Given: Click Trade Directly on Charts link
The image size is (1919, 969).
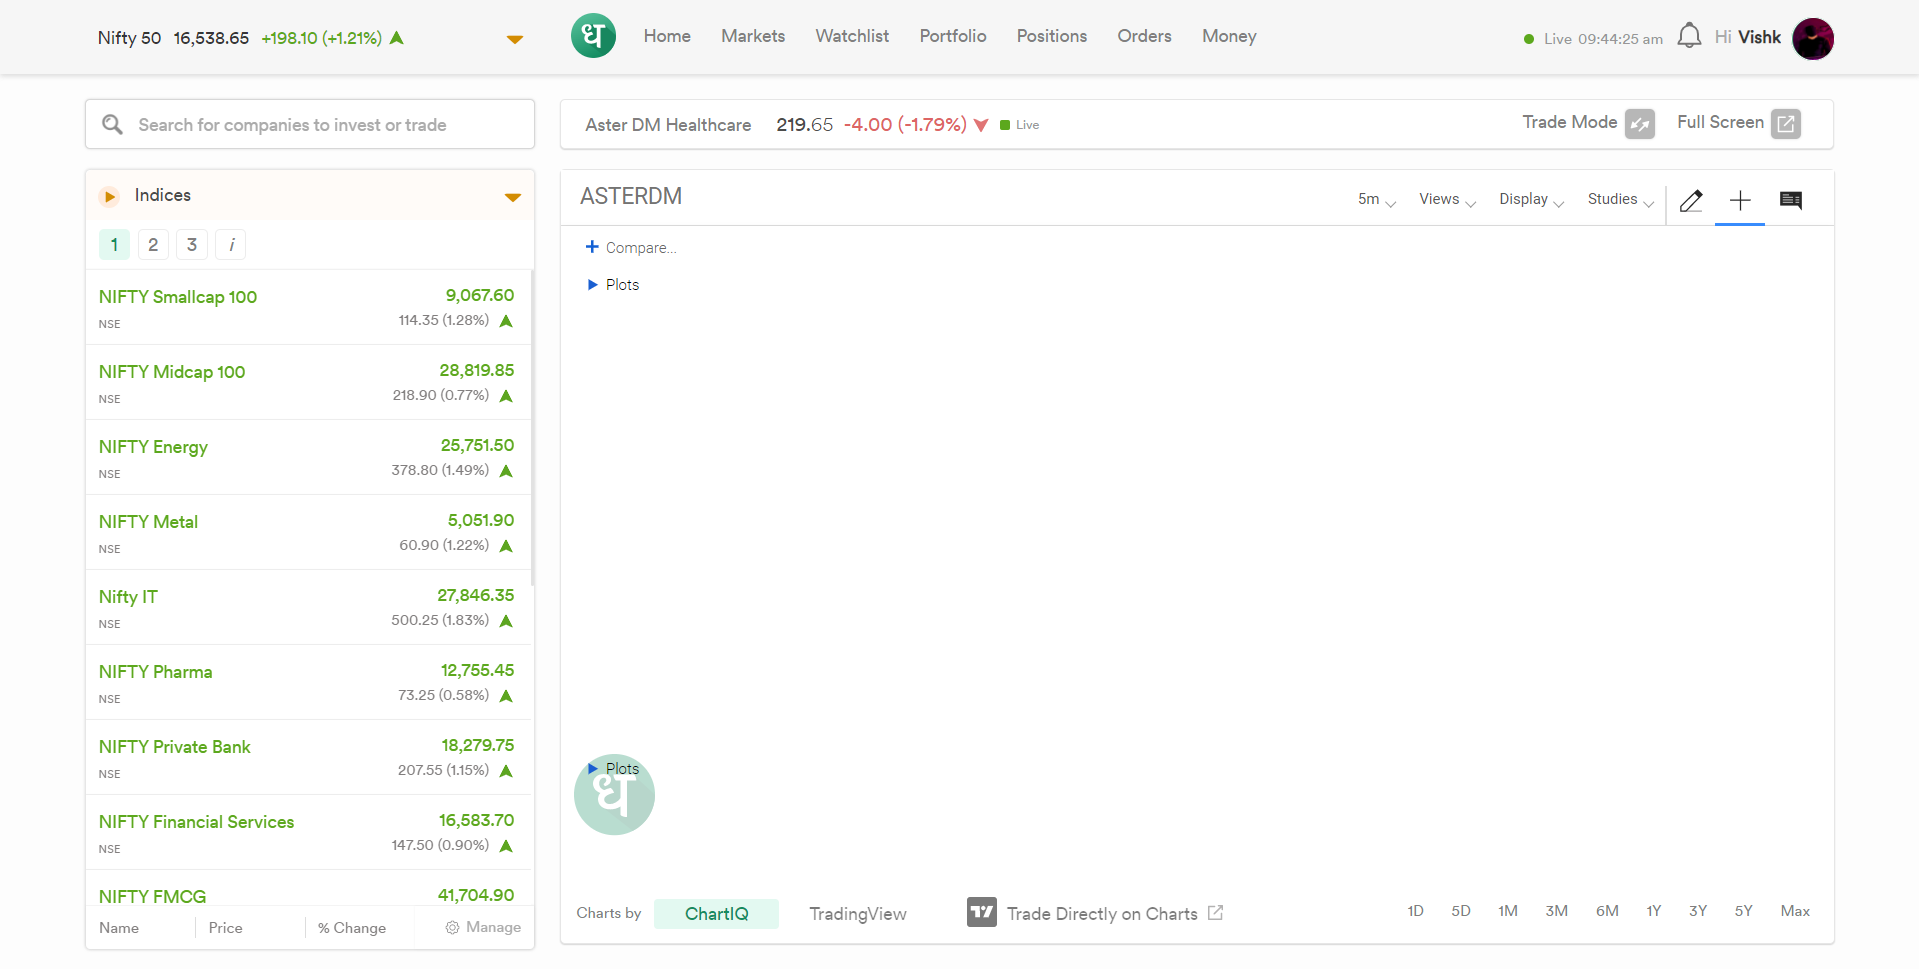Looking at the screenshot, I should click(1102, 914).
